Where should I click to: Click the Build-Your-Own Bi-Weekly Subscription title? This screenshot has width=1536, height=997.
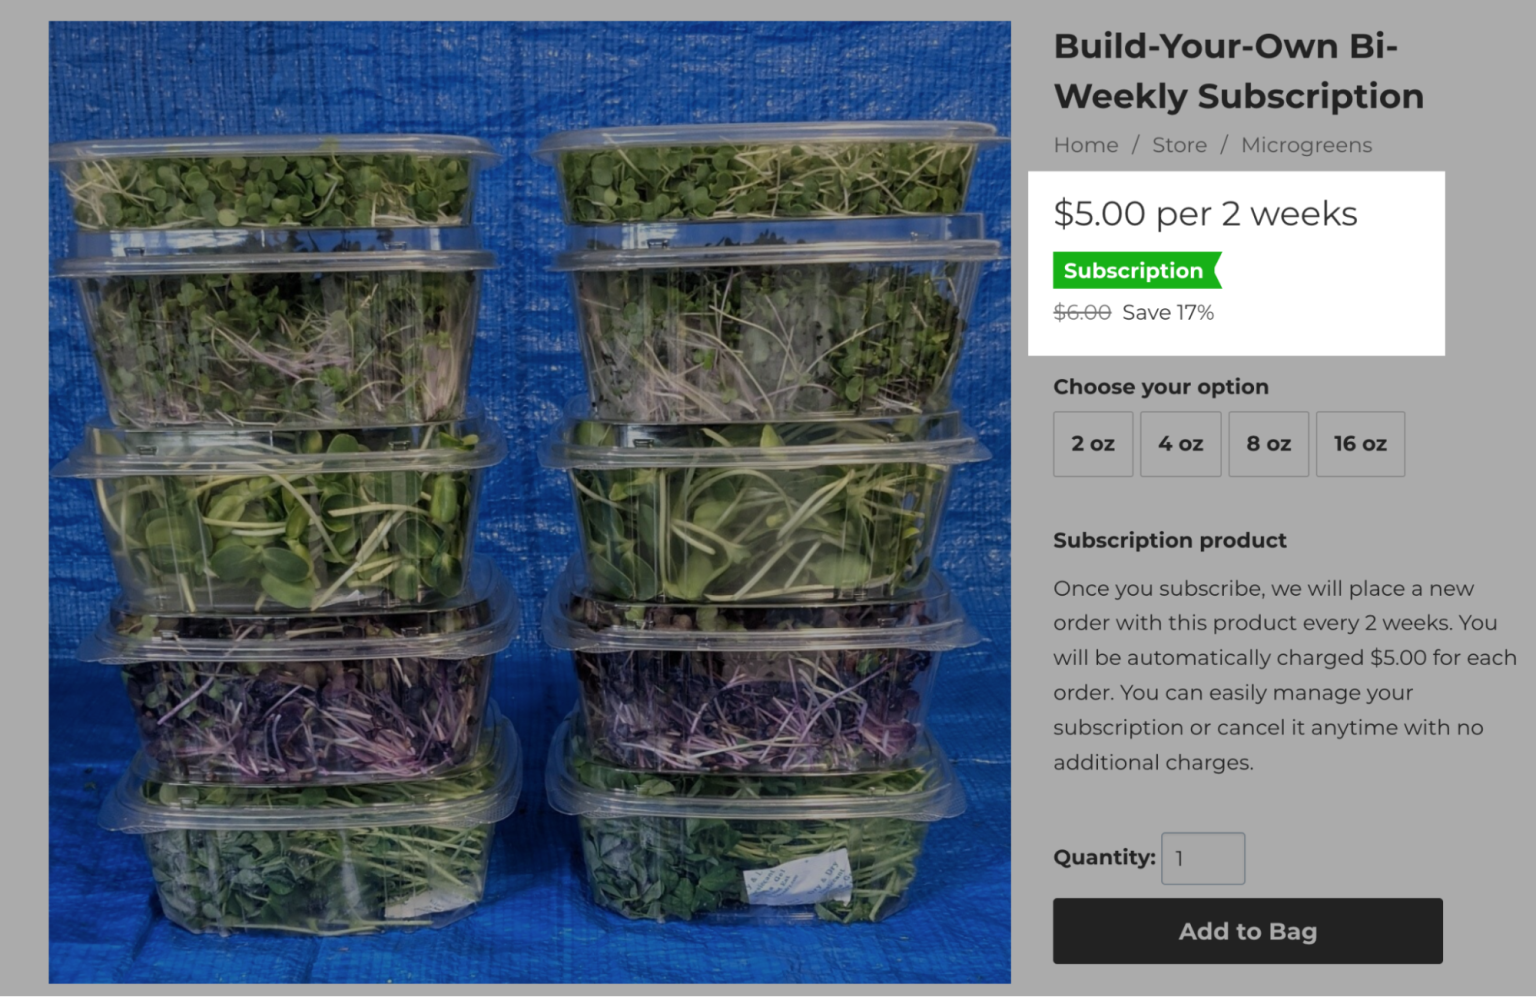1238,70
